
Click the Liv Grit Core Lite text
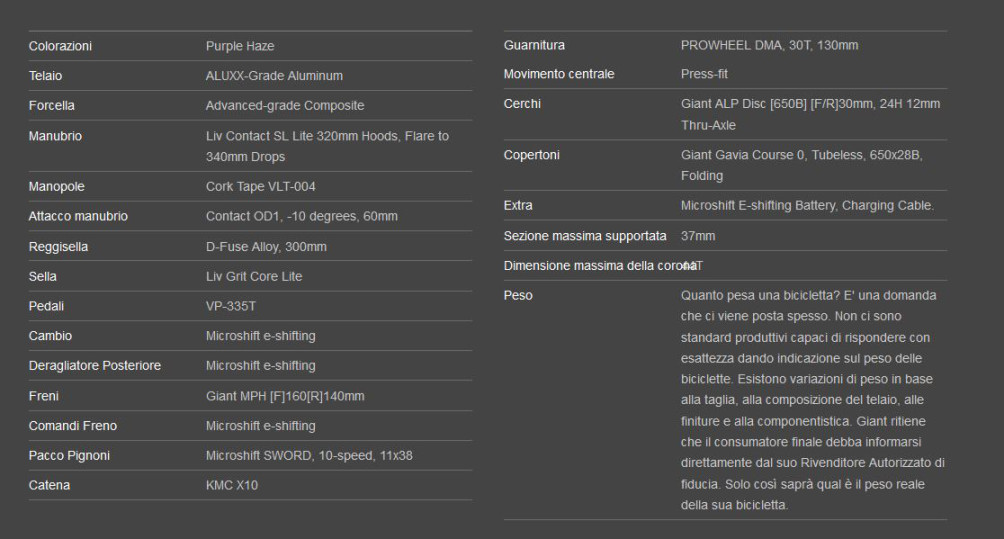coord(254,276)
